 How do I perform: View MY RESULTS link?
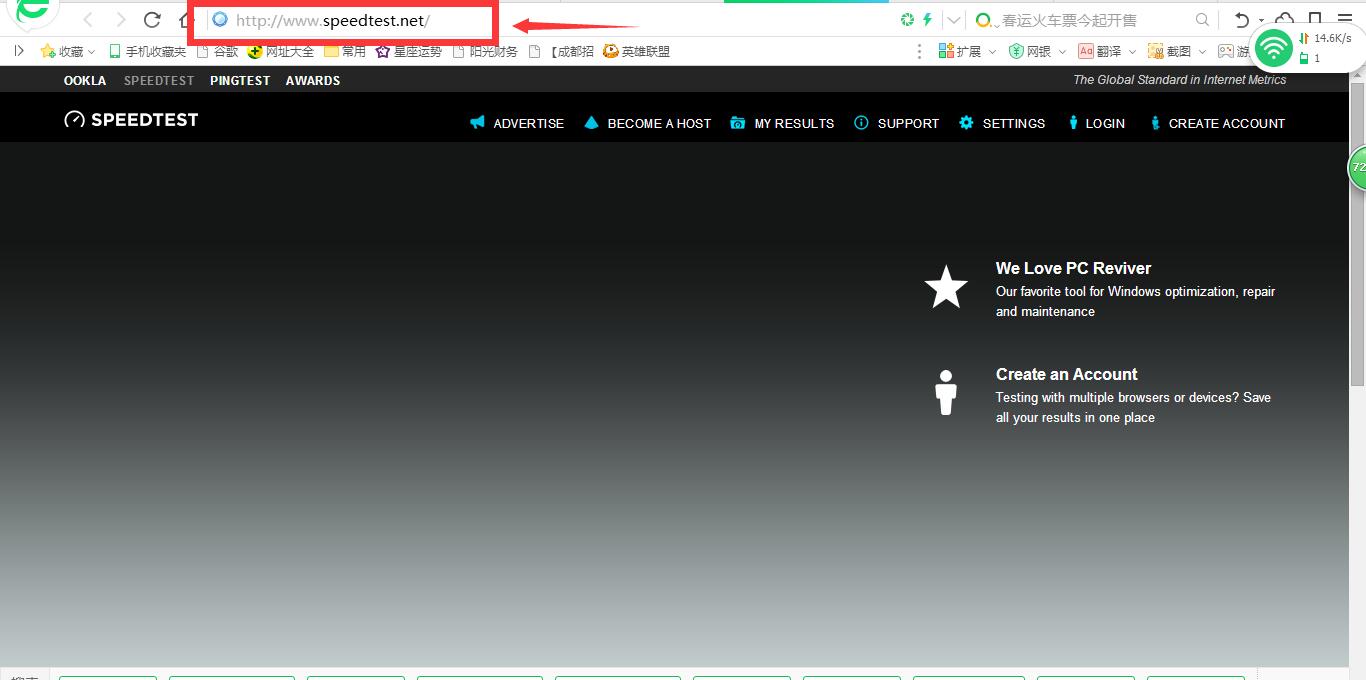(x=794, y=123)
